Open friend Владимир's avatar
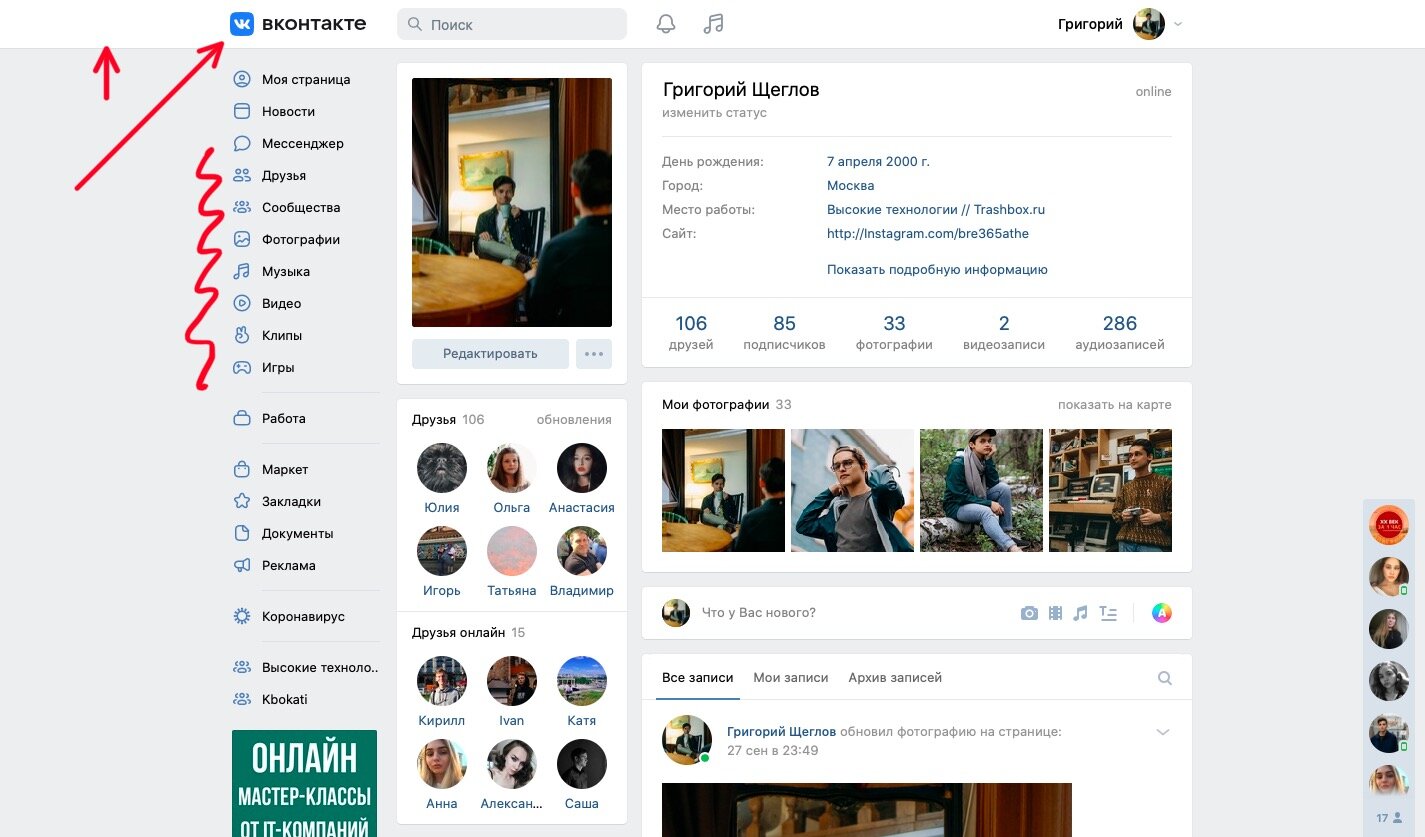Screen dimensions: 1425x837 point(582,551)
